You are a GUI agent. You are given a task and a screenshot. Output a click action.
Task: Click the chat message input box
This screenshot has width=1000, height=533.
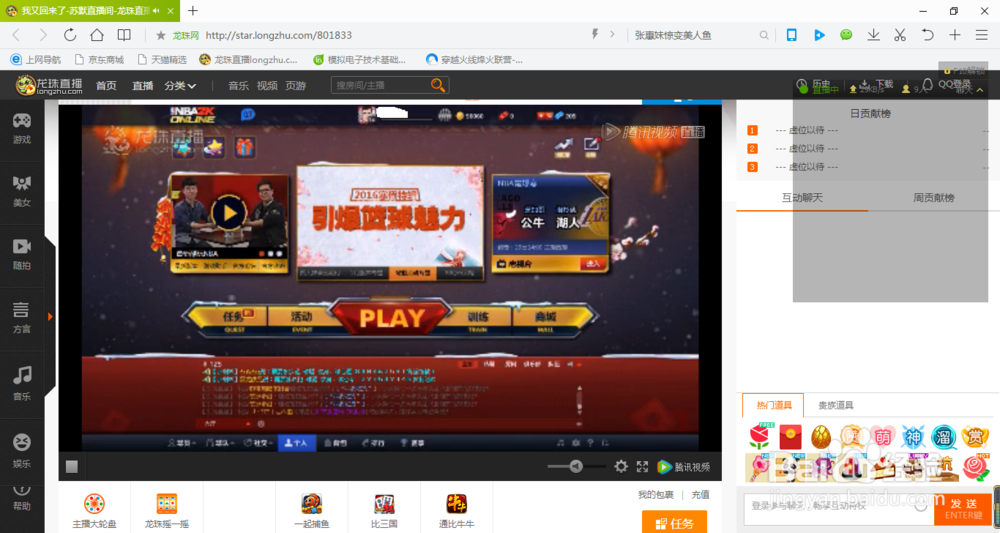coord(839,508)
